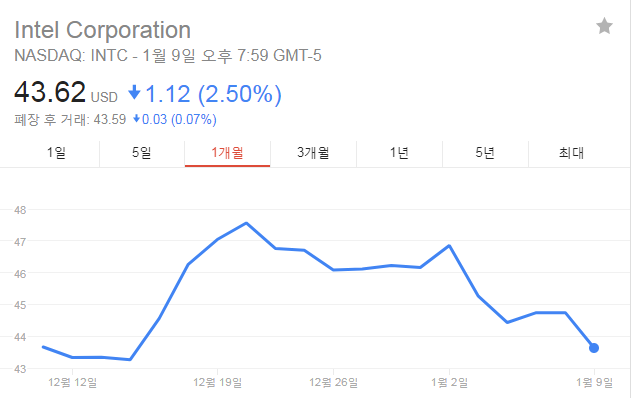This screenshot has height=398, width=631.
Task: Click the 1월 2일 axis label
Action: pyautogui.click(x=450, y=382)
